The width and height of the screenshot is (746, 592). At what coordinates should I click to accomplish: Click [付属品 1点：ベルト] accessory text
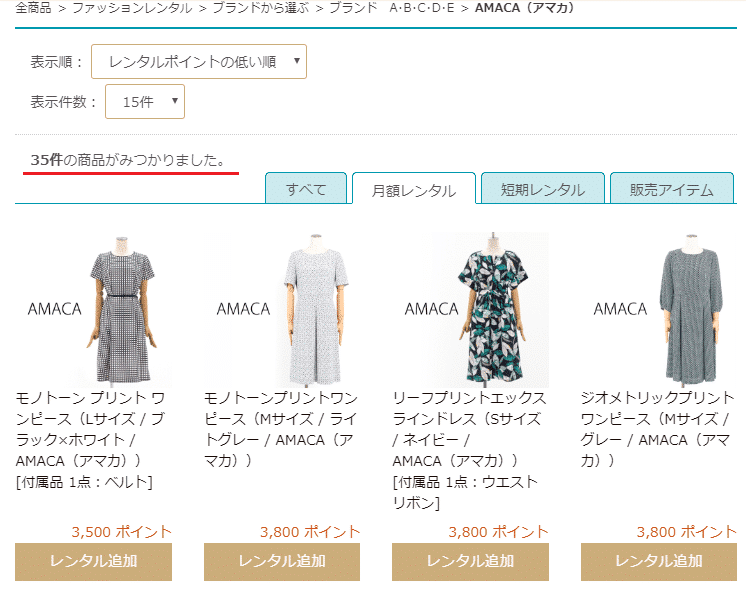[84, 482]
